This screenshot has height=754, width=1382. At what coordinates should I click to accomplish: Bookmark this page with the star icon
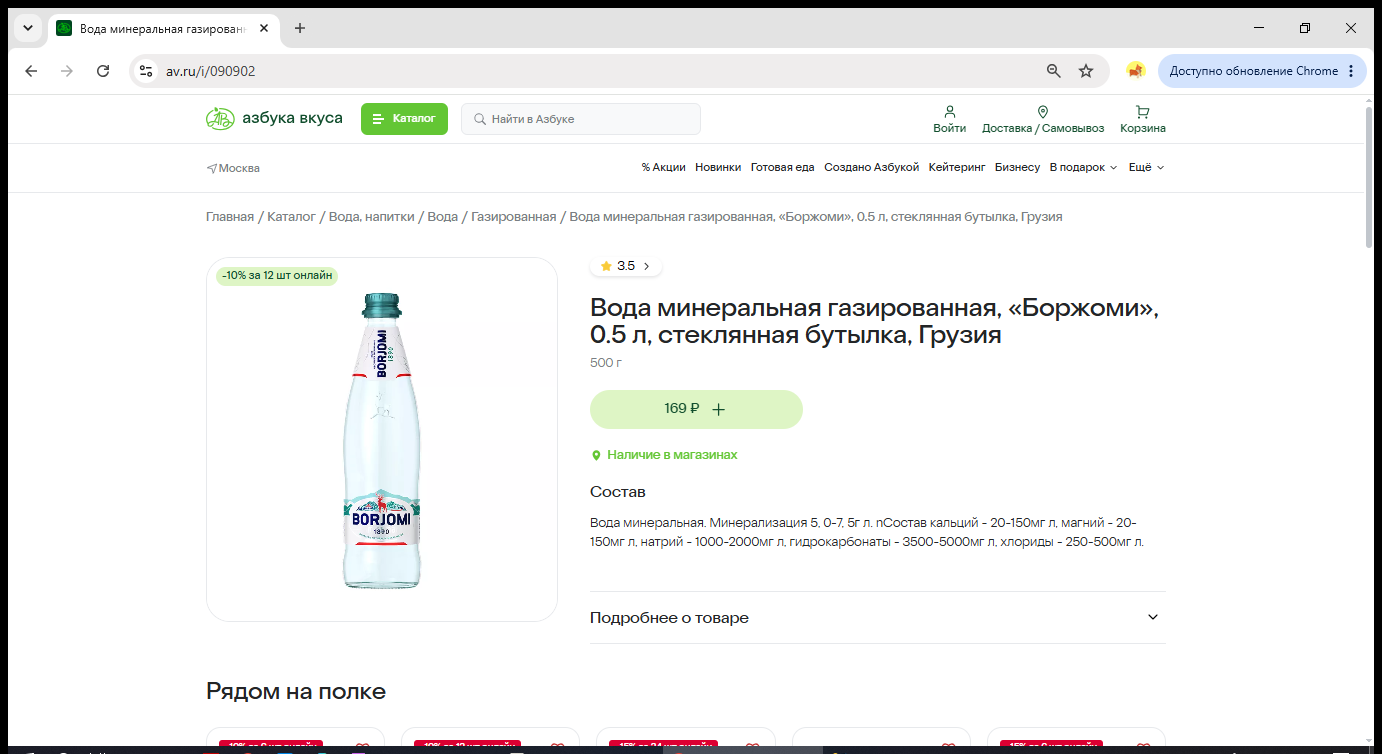[x=1086, y=71]
